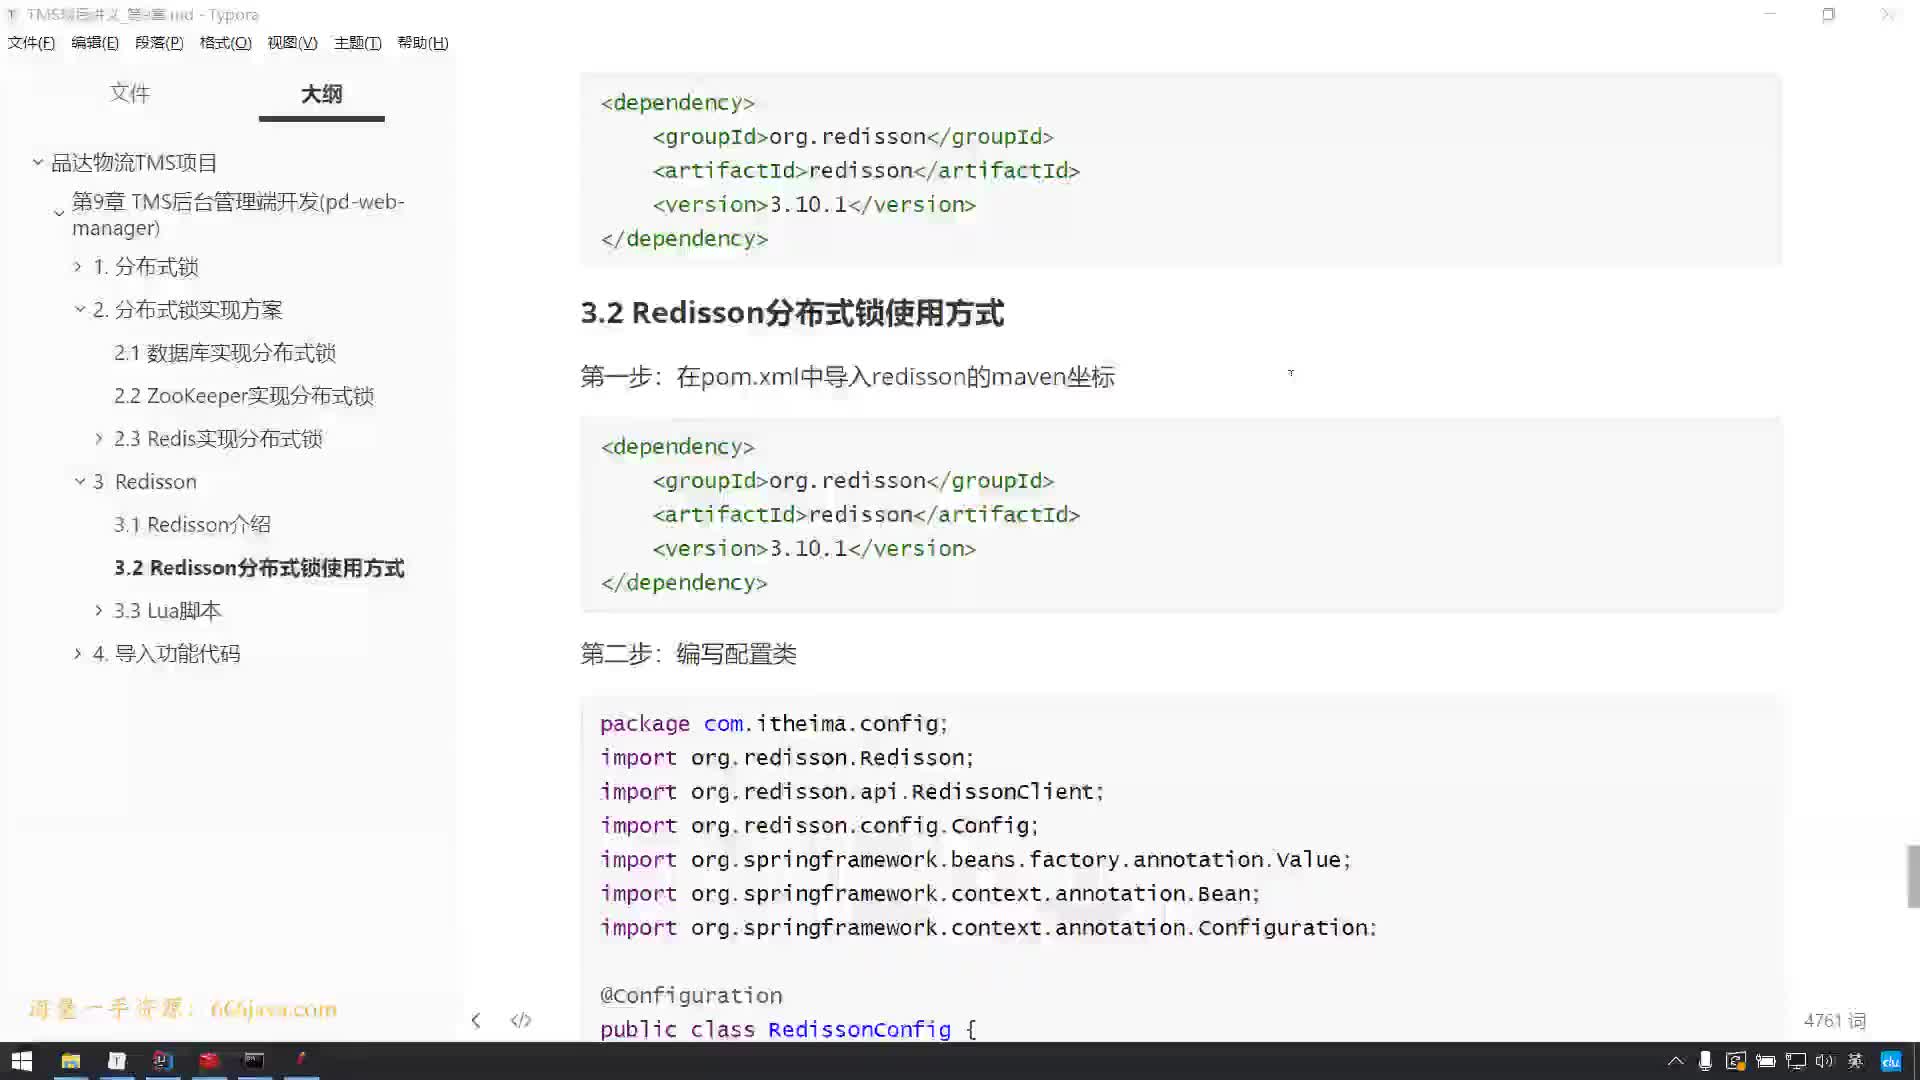The height and width of the screenshot is (1080, 1920).
Task: Jump to 3 Redisson outline entry
Action: [x=145, y=481]
